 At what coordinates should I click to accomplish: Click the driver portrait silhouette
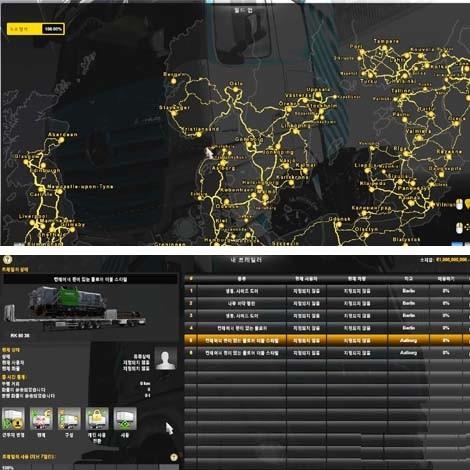click(x=166, y=359)
